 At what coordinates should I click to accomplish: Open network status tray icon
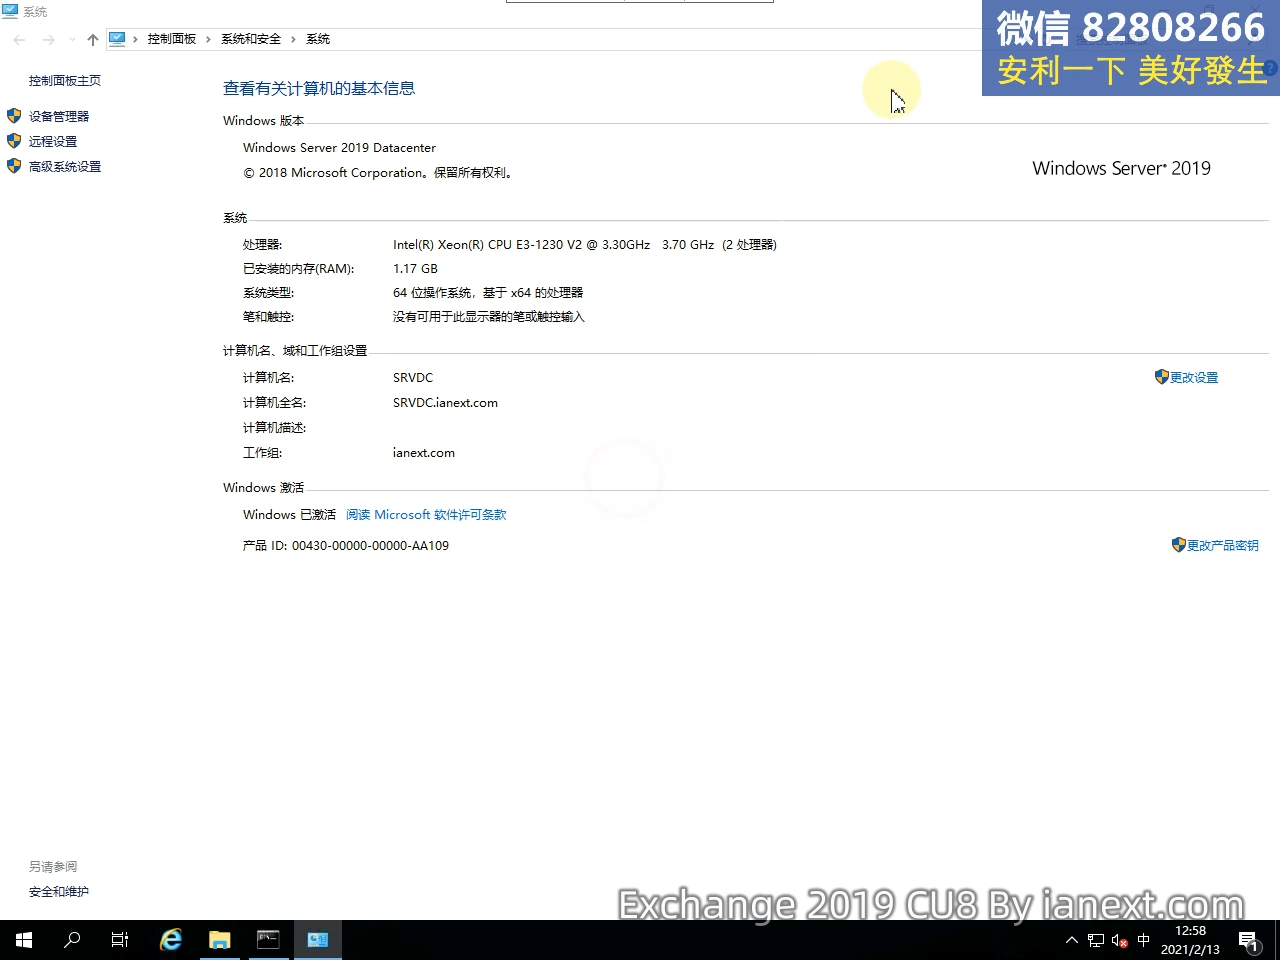pyautogui.click(x=1096, y=940)
